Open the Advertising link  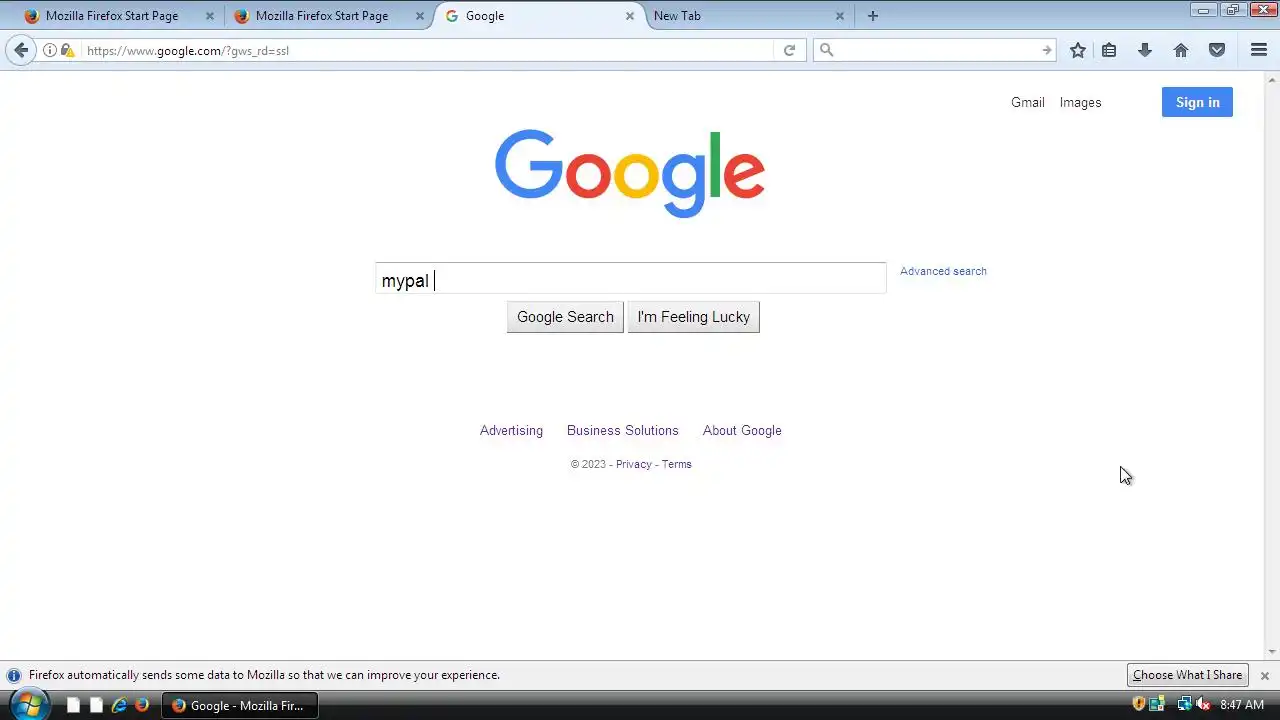coord(511,430)
